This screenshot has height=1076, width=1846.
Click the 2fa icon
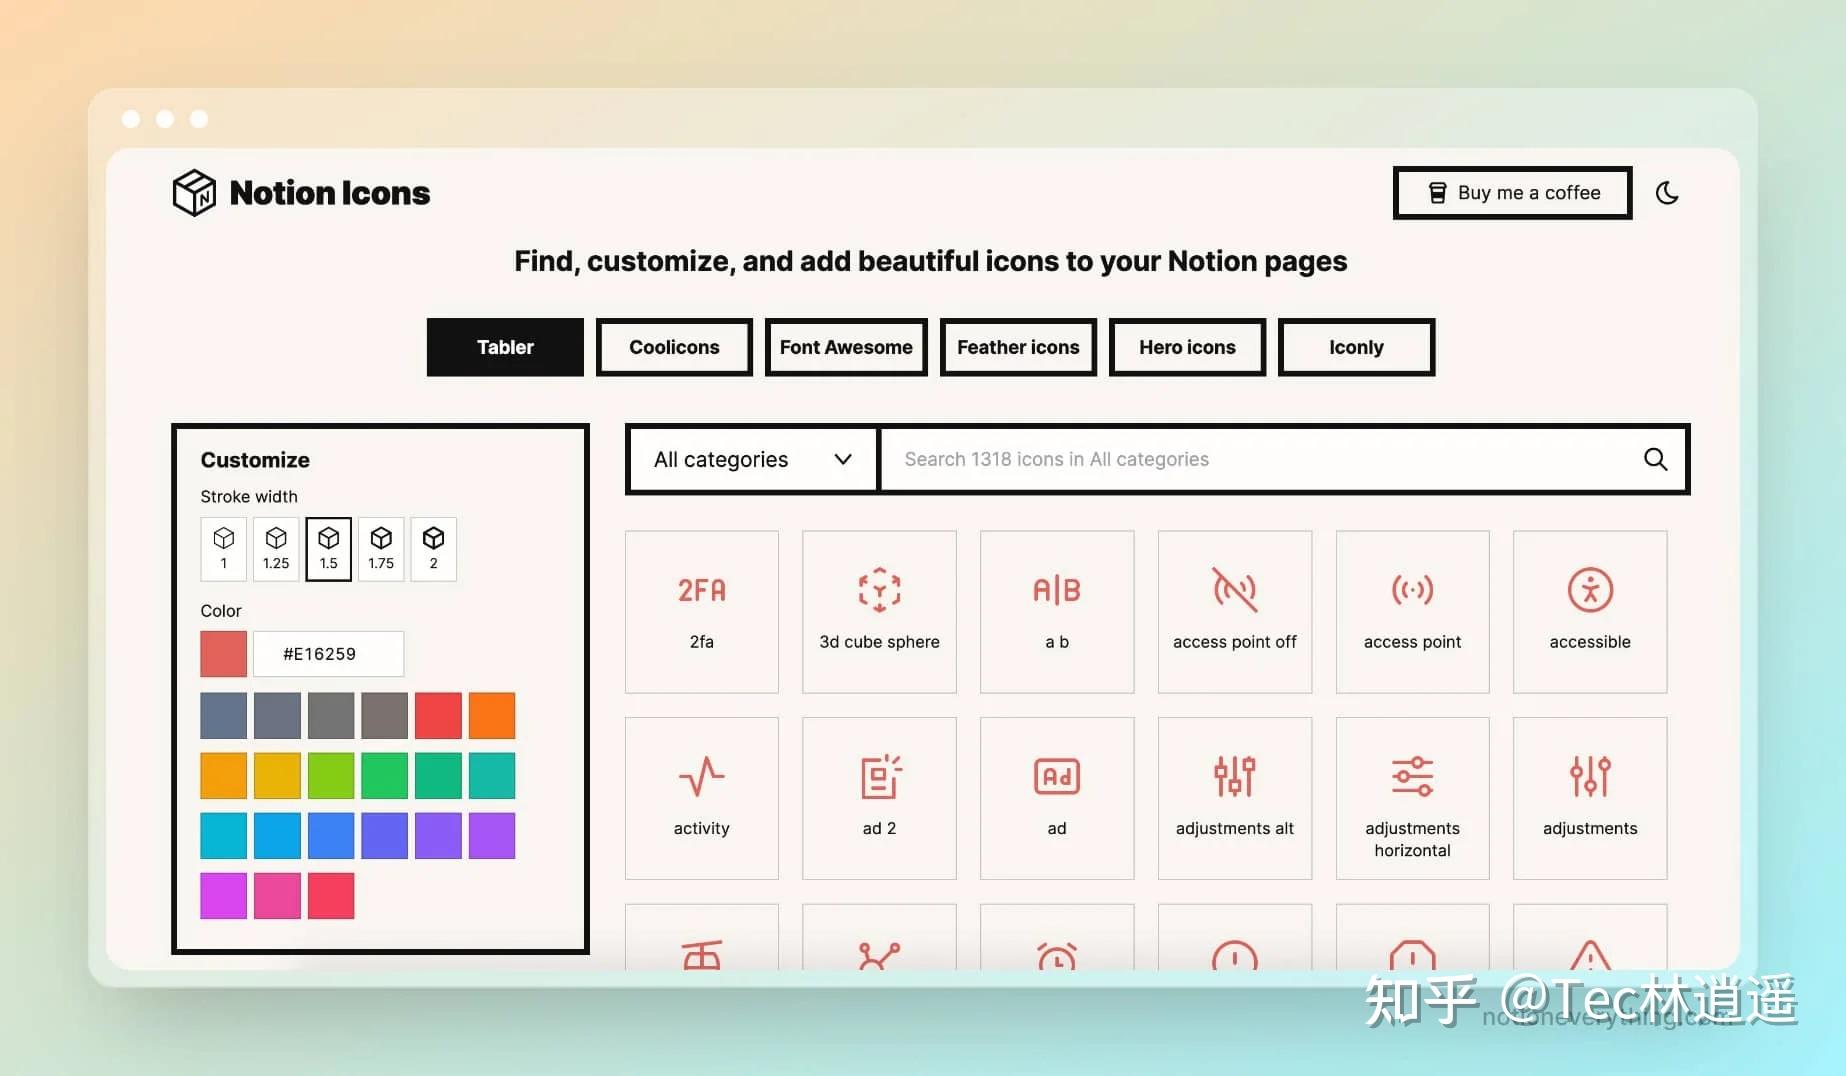pos(701,610)
